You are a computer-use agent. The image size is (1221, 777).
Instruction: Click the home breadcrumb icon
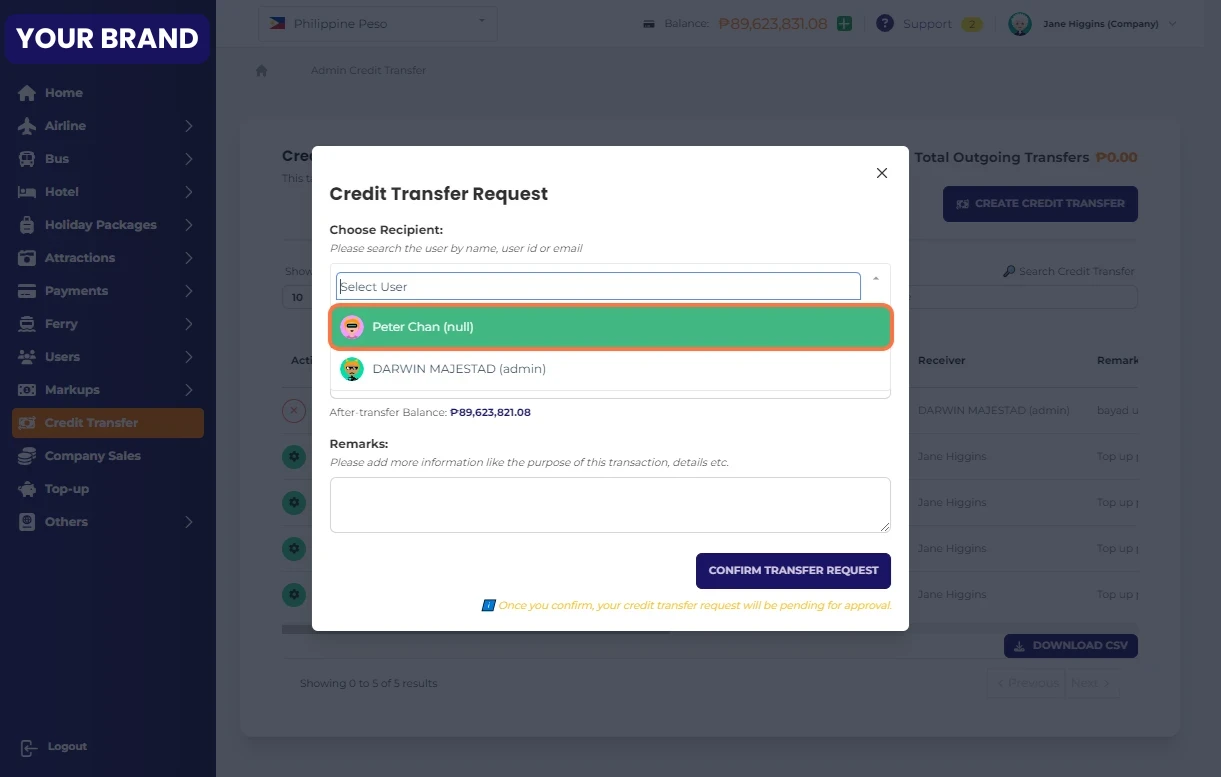(x=262, y=71)
